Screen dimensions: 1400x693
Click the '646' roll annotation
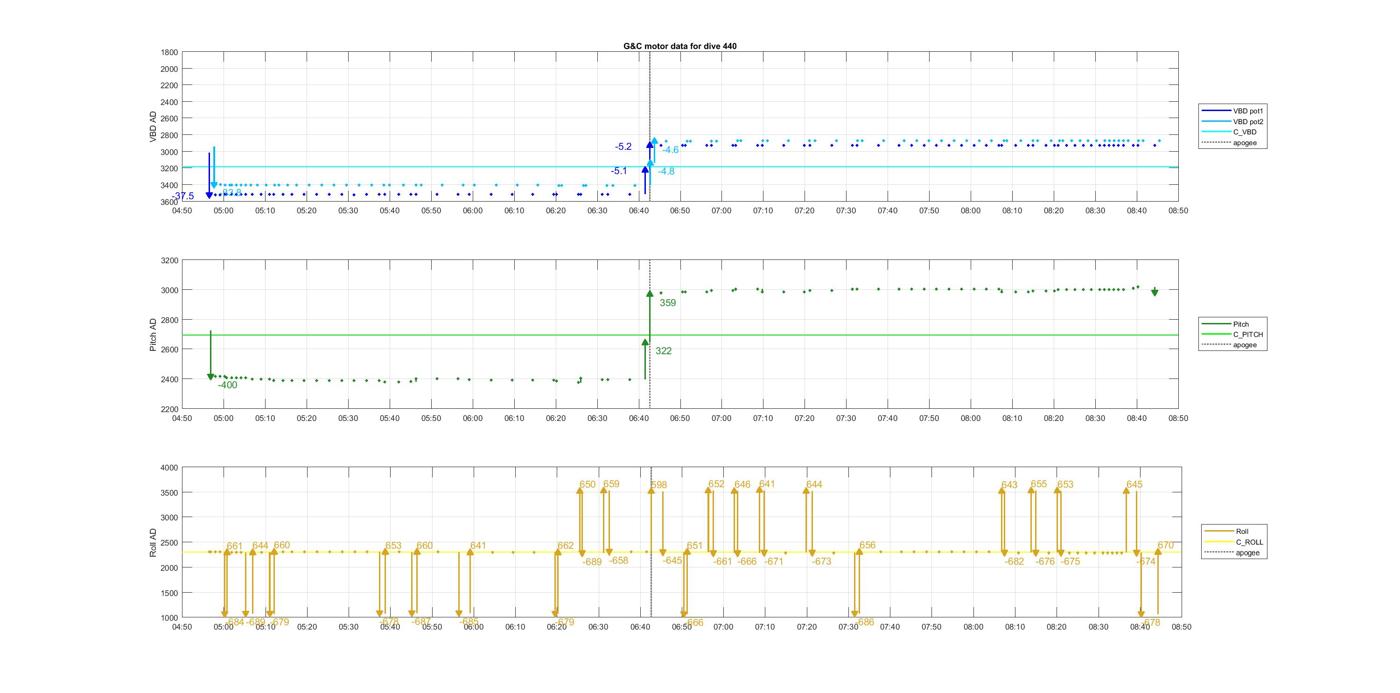click(742, 485)
